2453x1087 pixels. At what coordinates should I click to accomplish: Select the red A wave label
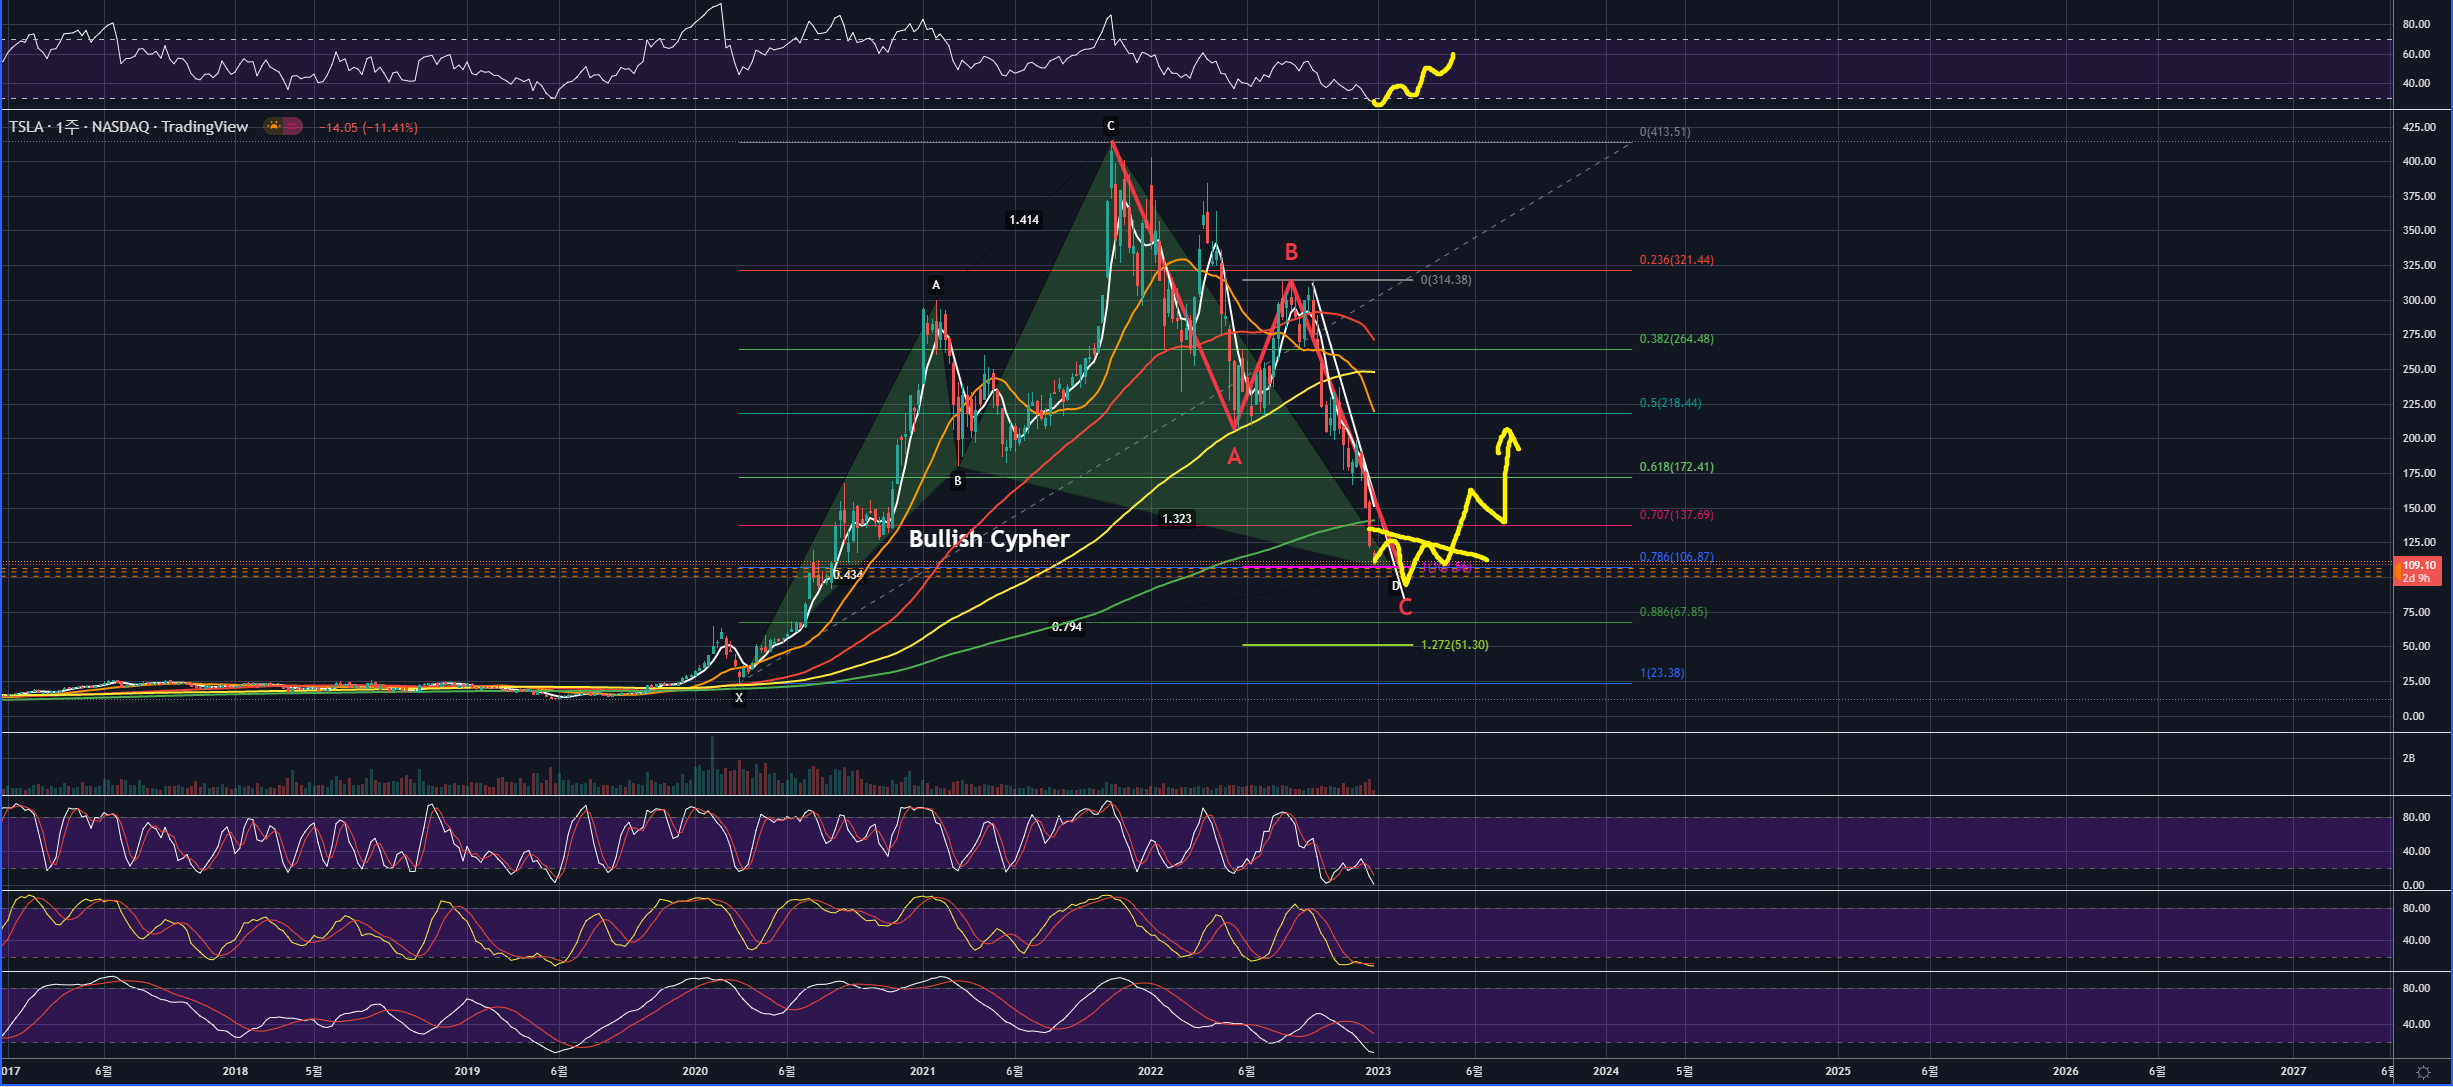1234,457
